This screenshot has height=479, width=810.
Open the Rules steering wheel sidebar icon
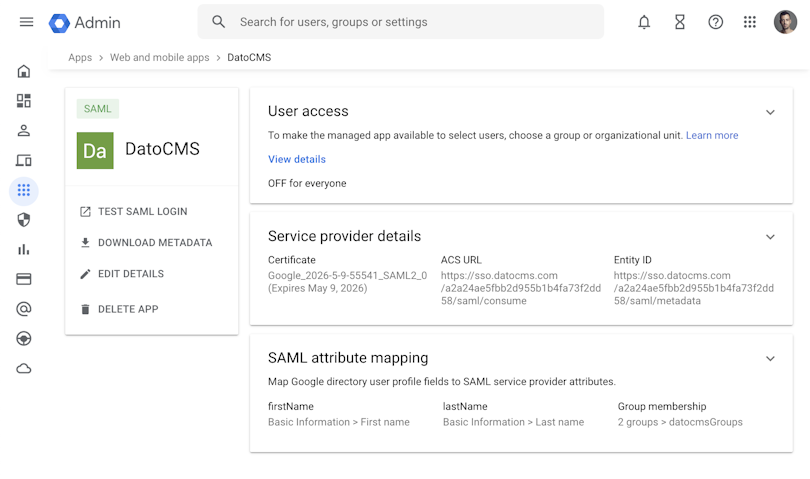point(24,338)
